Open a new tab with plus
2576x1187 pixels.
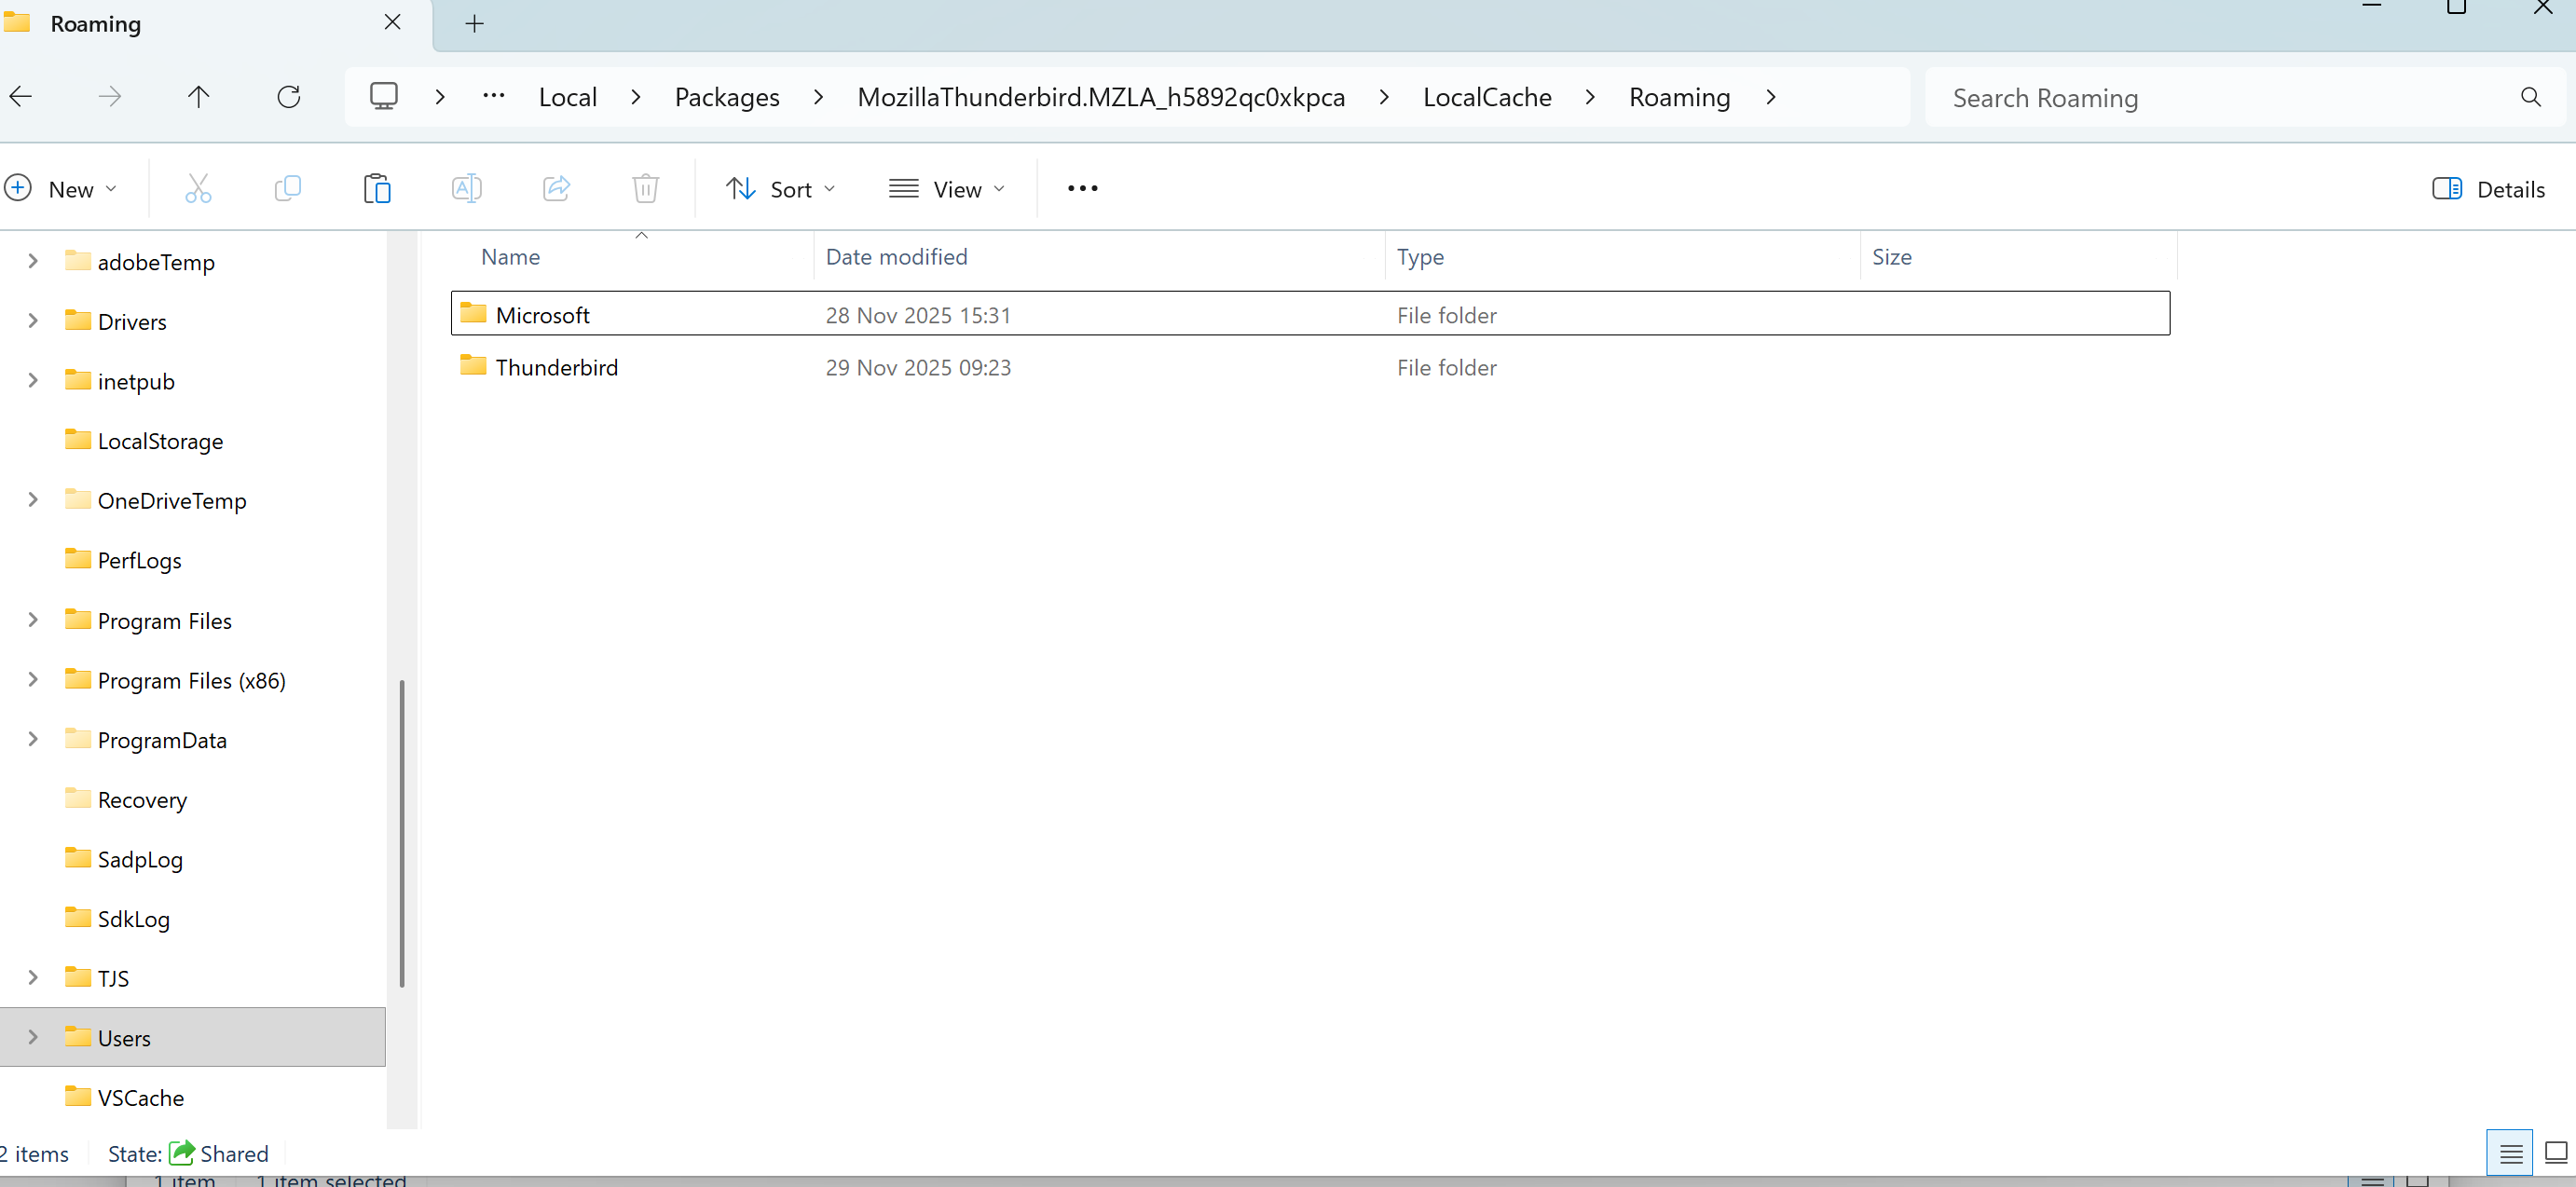475,23
